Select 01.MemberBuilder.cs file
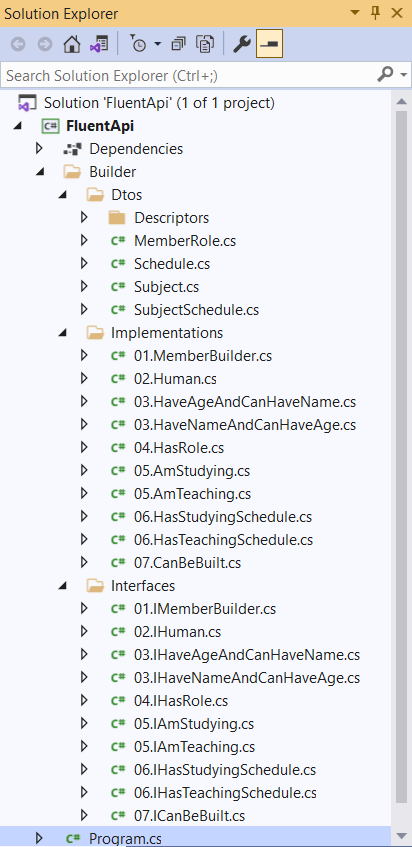 203,355
